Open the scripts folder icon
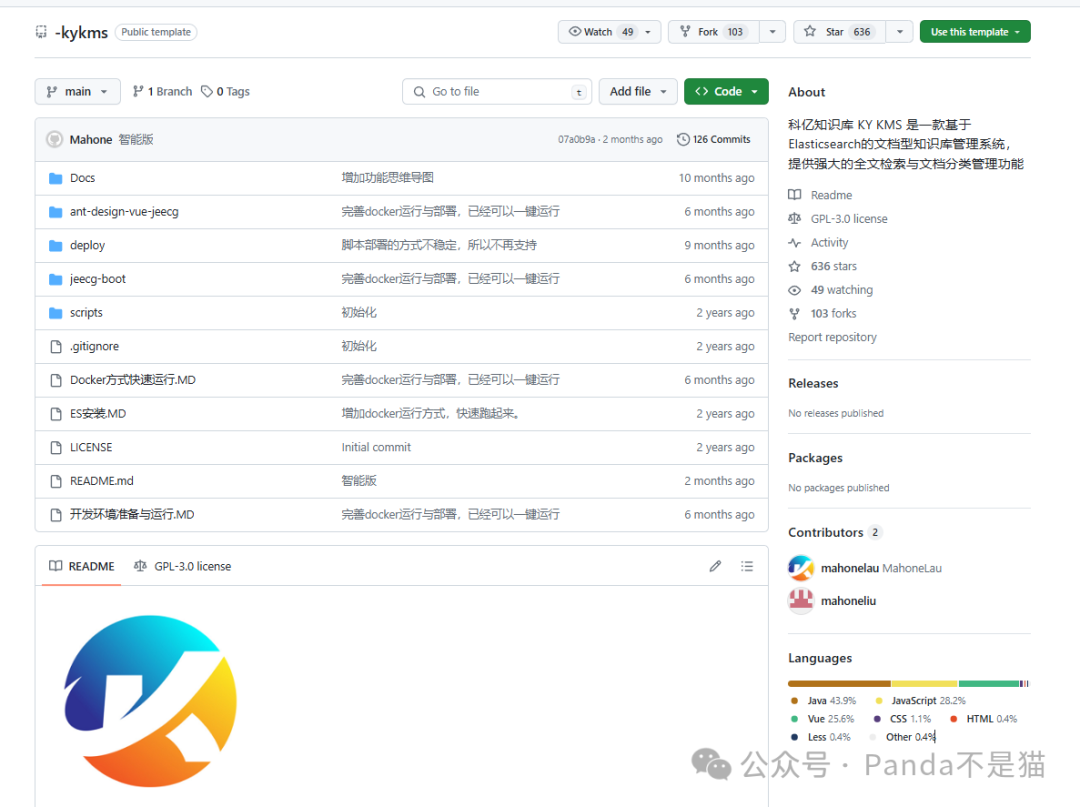Viewport: 1080px width, 807px height. tap(56, 313)
